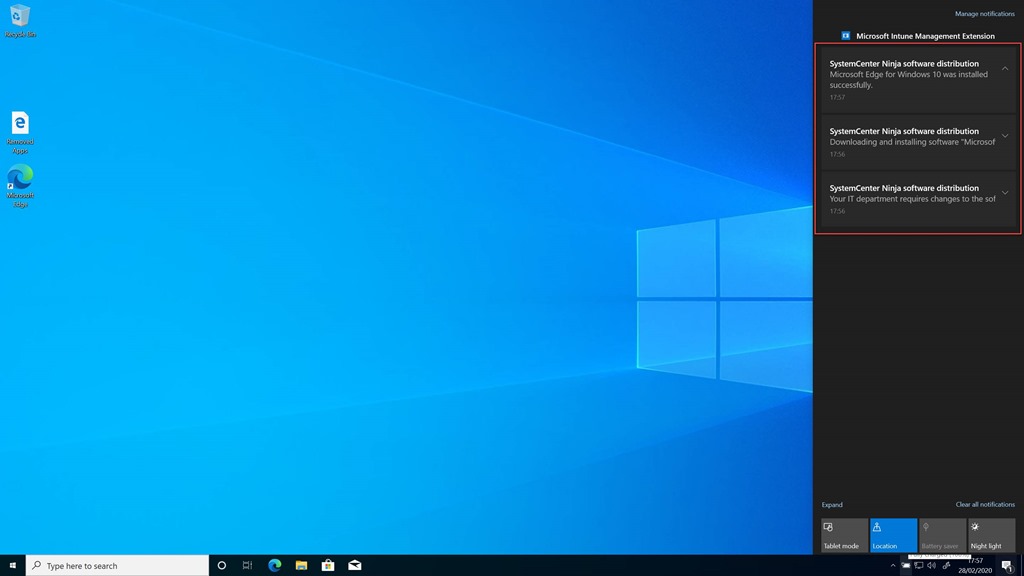This screenshot has width=1024, height=576.
Task: Open Task View in the taskbar
Action: [247, 565]
